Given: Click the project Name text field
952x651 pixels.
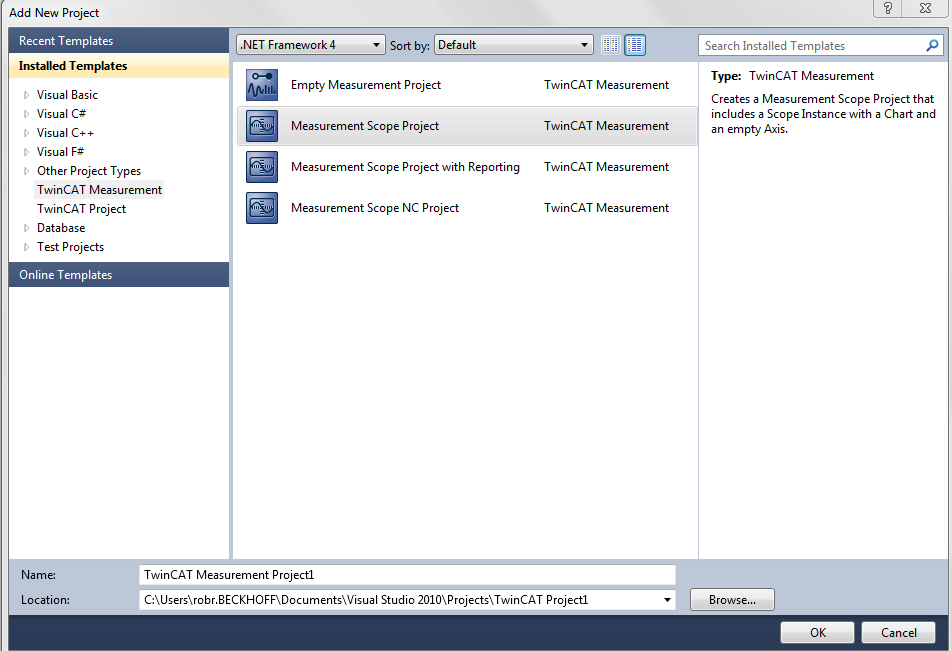Looking at the screenshot, I should pos(407,575).
